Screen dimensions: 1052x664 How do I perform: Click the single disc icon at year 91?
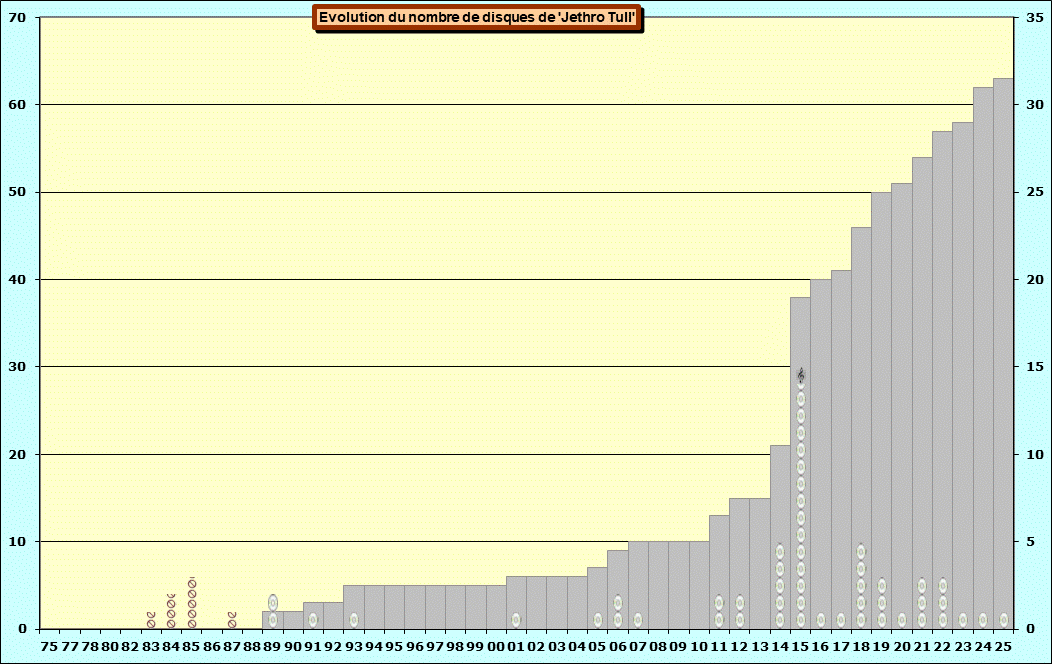pyautogui.click(x=313, y=620)
